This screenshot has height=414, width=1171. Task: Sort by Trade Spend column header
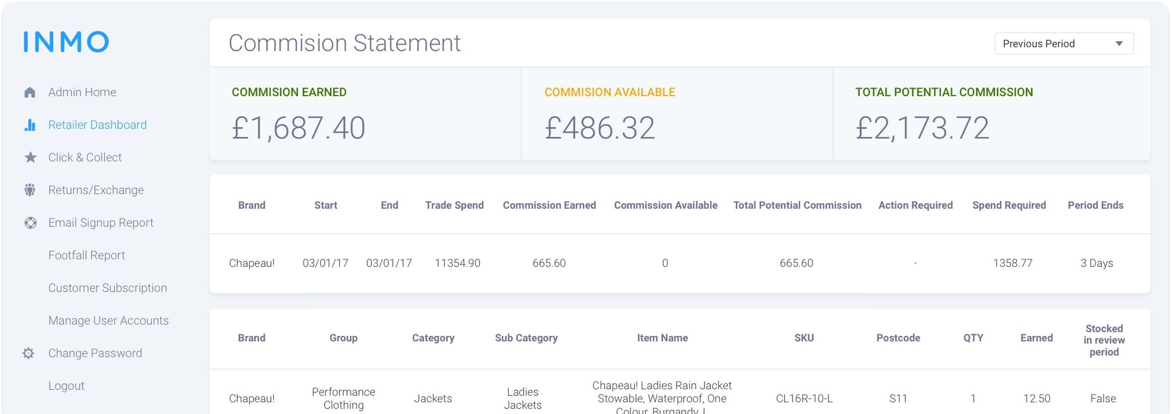tap(454, 205)
